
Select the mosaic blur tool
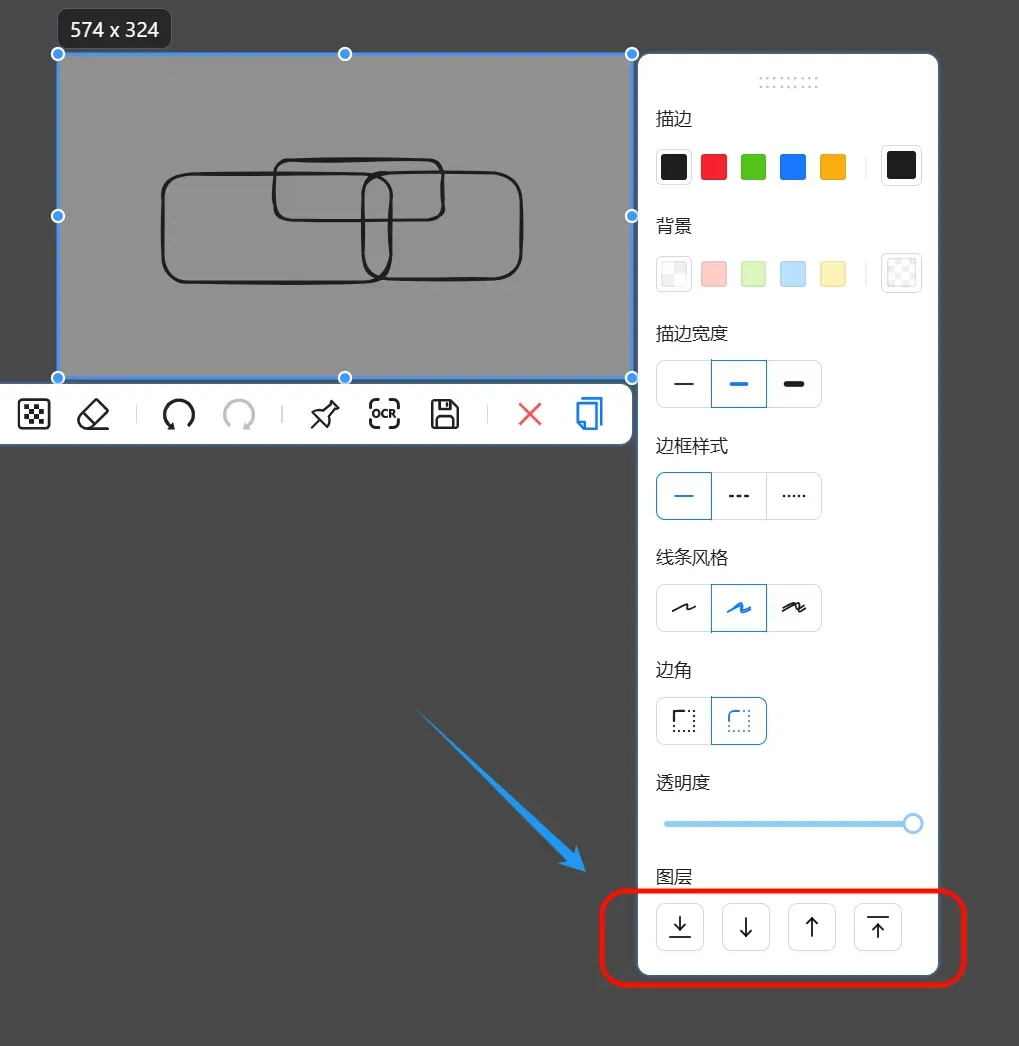tap(34, 414)
